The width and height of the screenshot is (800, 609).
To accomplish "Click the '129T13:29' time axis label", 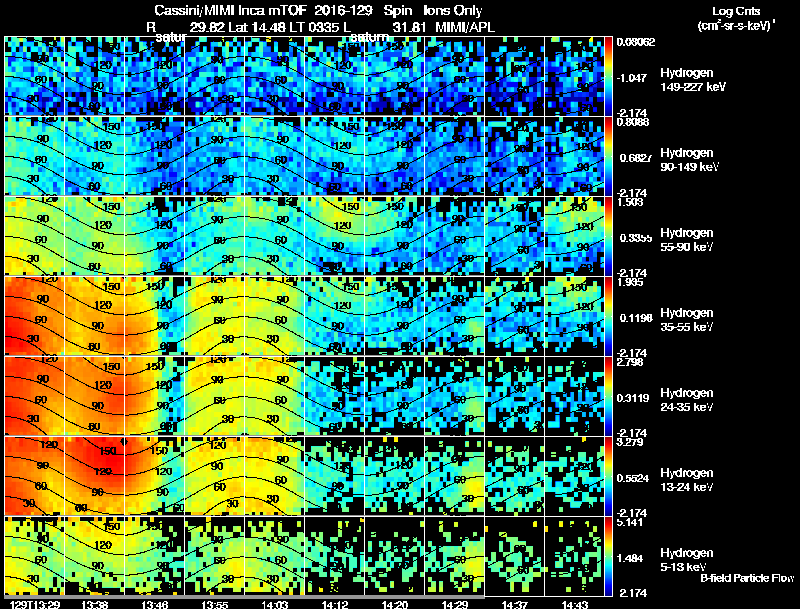I will click(35, 604).
